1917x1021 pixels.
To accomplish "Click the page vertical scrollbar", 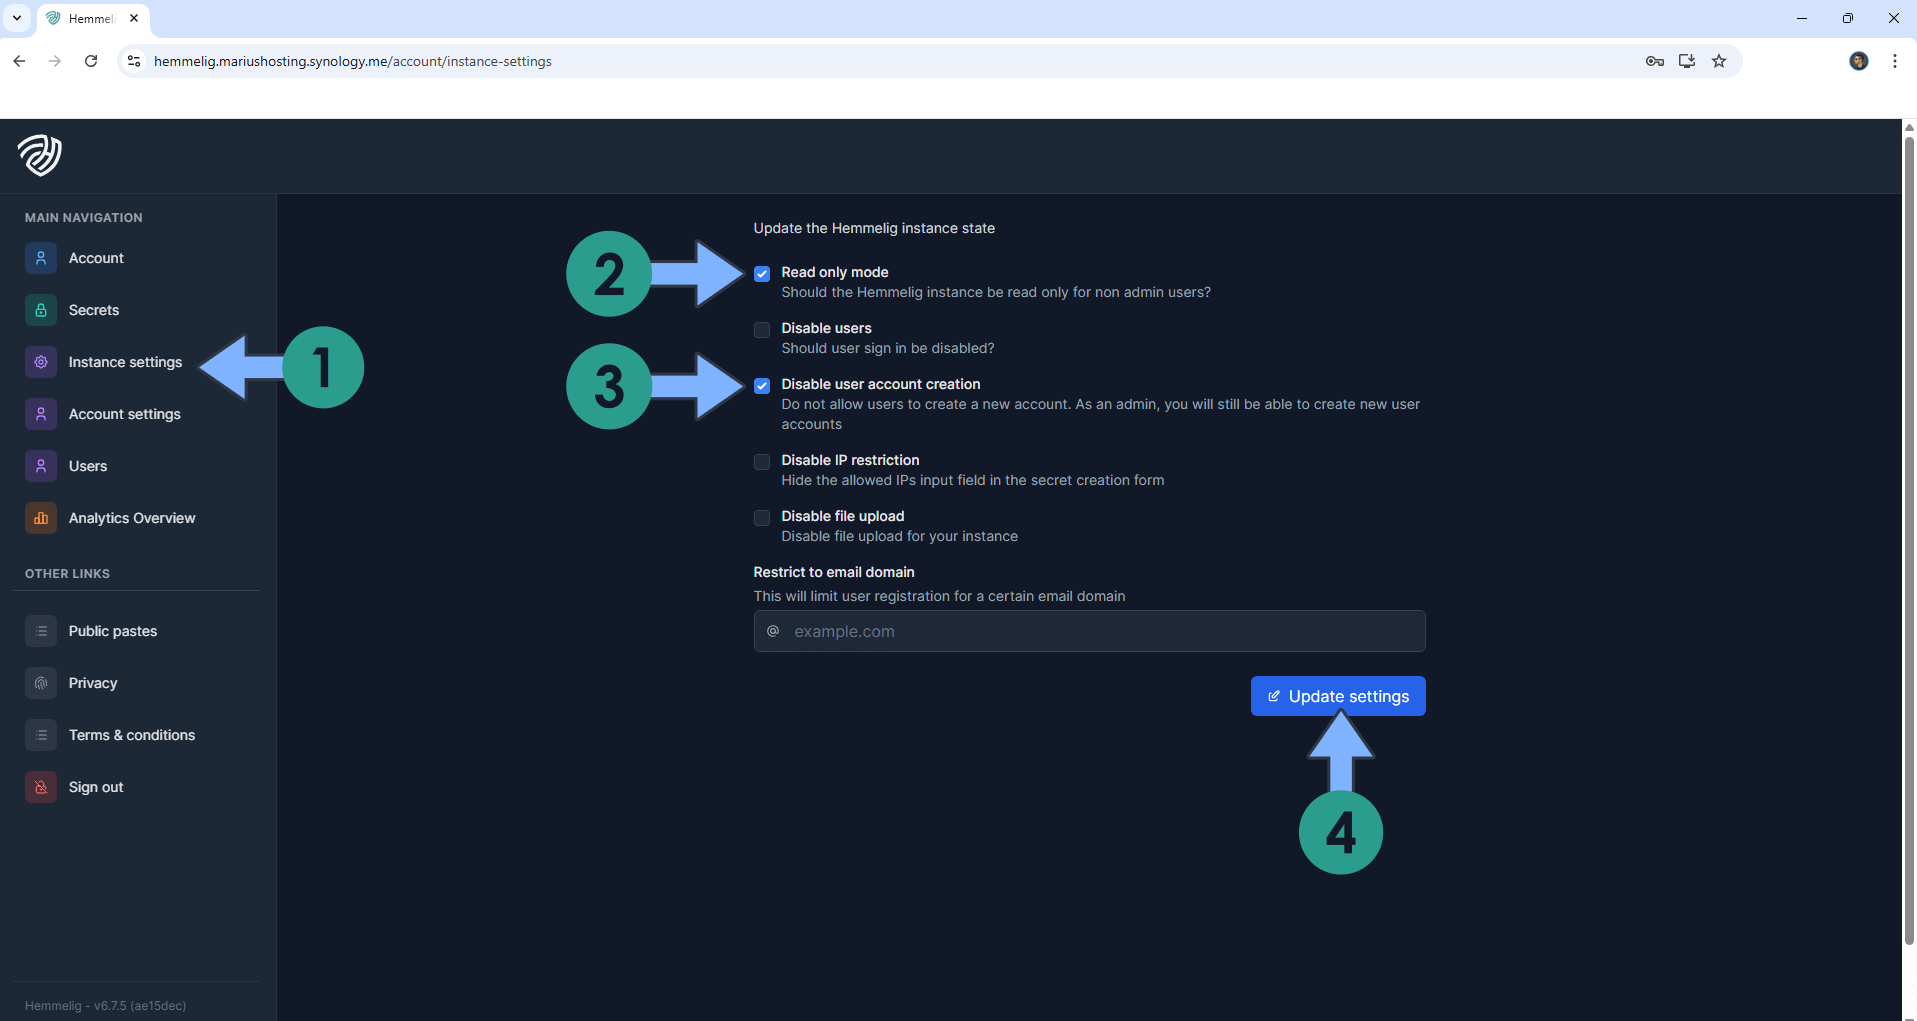I will coord(1909,540).
